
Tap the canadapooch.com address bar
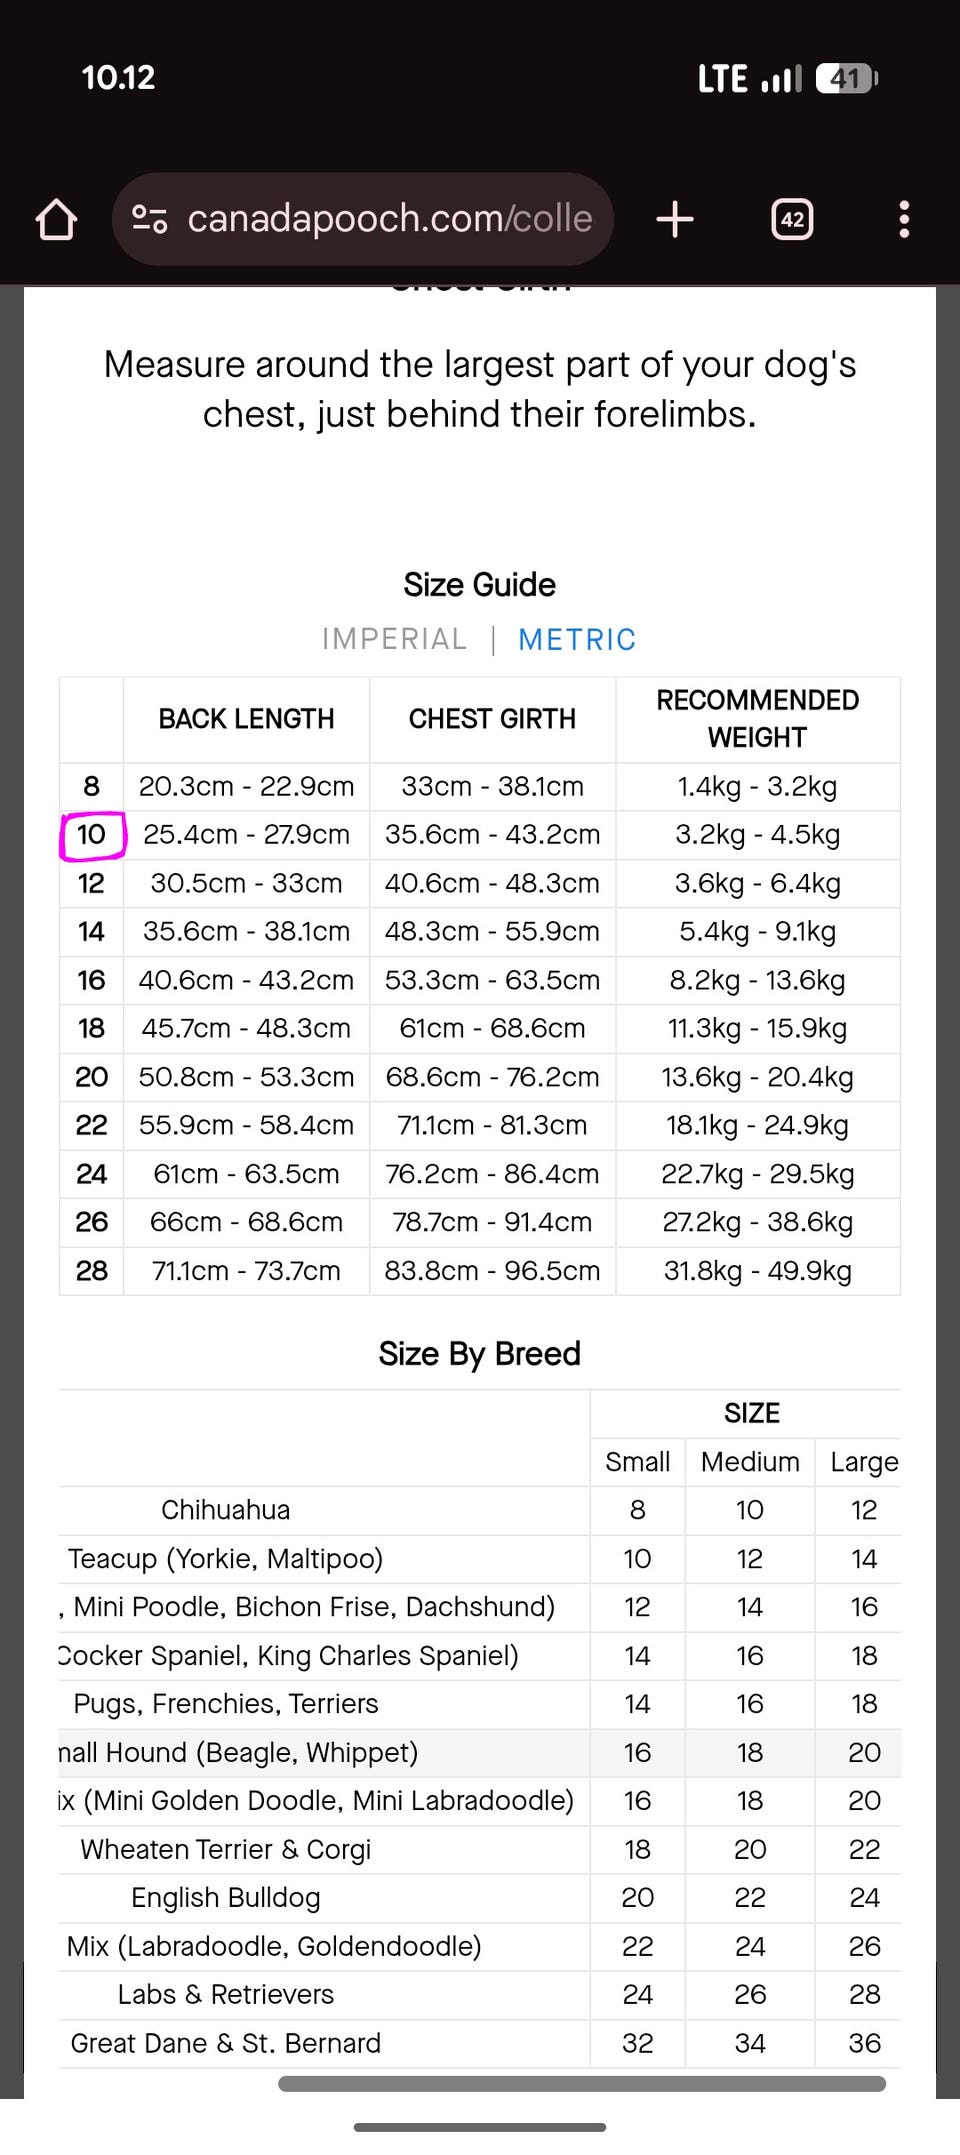390,219
